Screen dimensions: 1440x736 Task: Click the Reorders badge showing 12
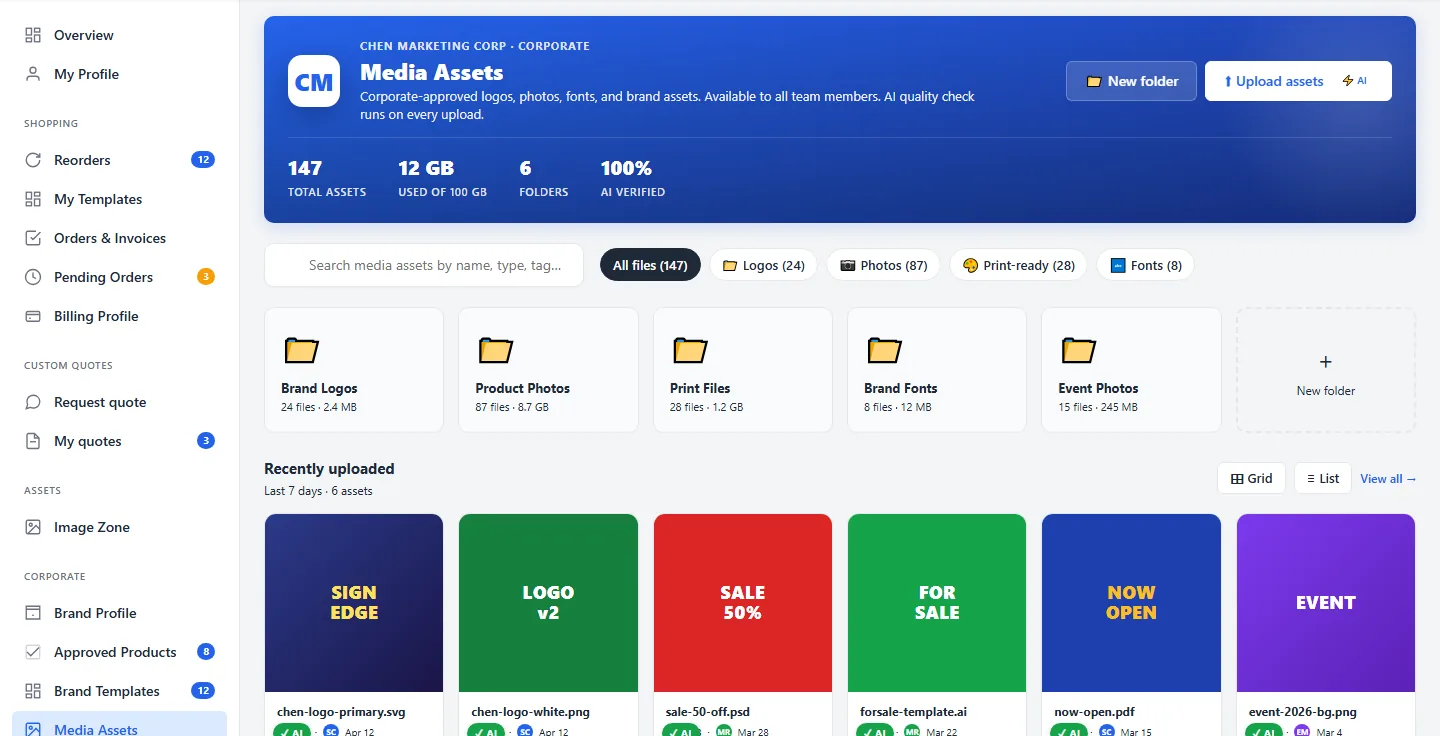(x=203, y=160)
